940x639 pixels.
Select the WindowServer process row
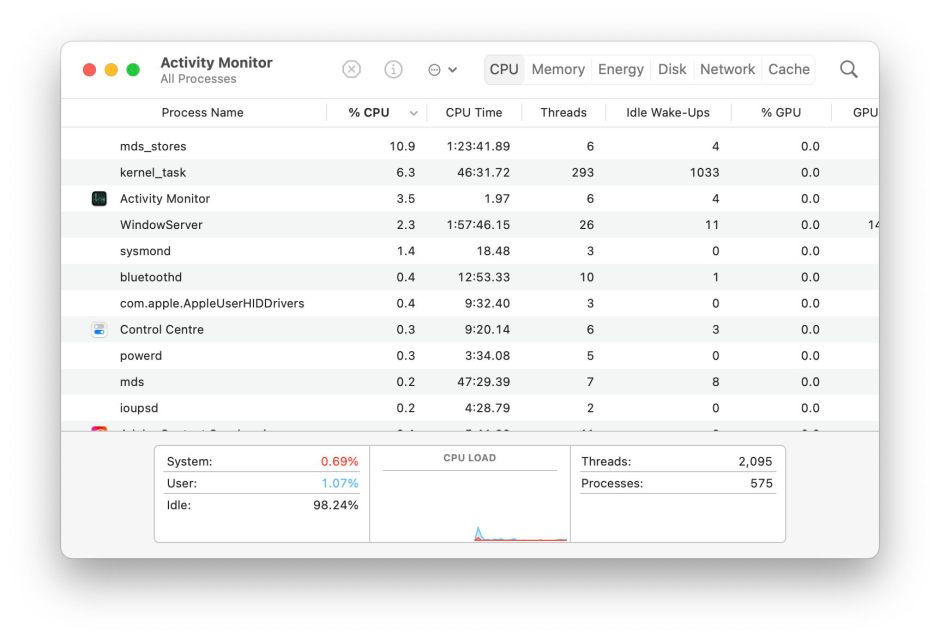pos(161,225)
